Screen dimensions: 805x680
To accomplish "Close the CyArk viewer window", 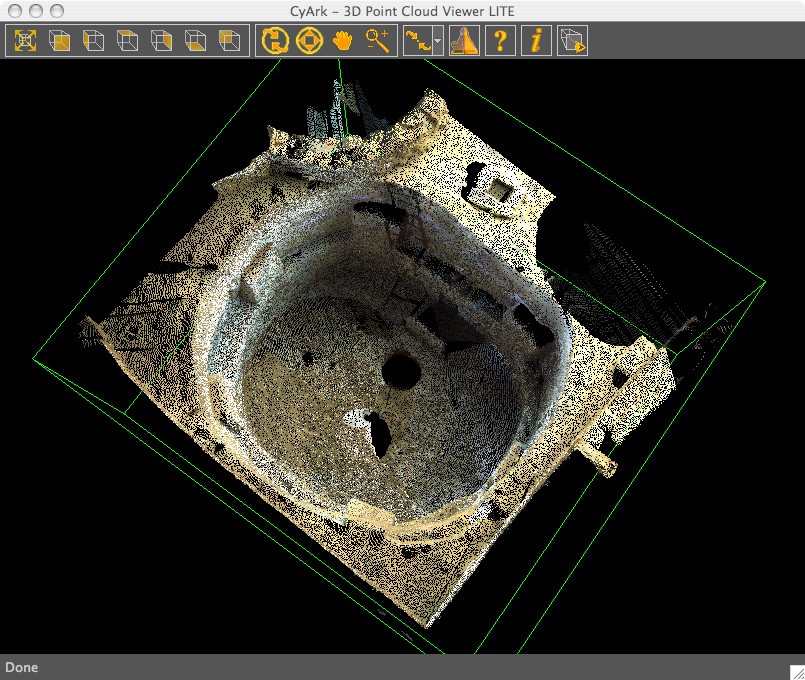I will (x=15, y=10).
